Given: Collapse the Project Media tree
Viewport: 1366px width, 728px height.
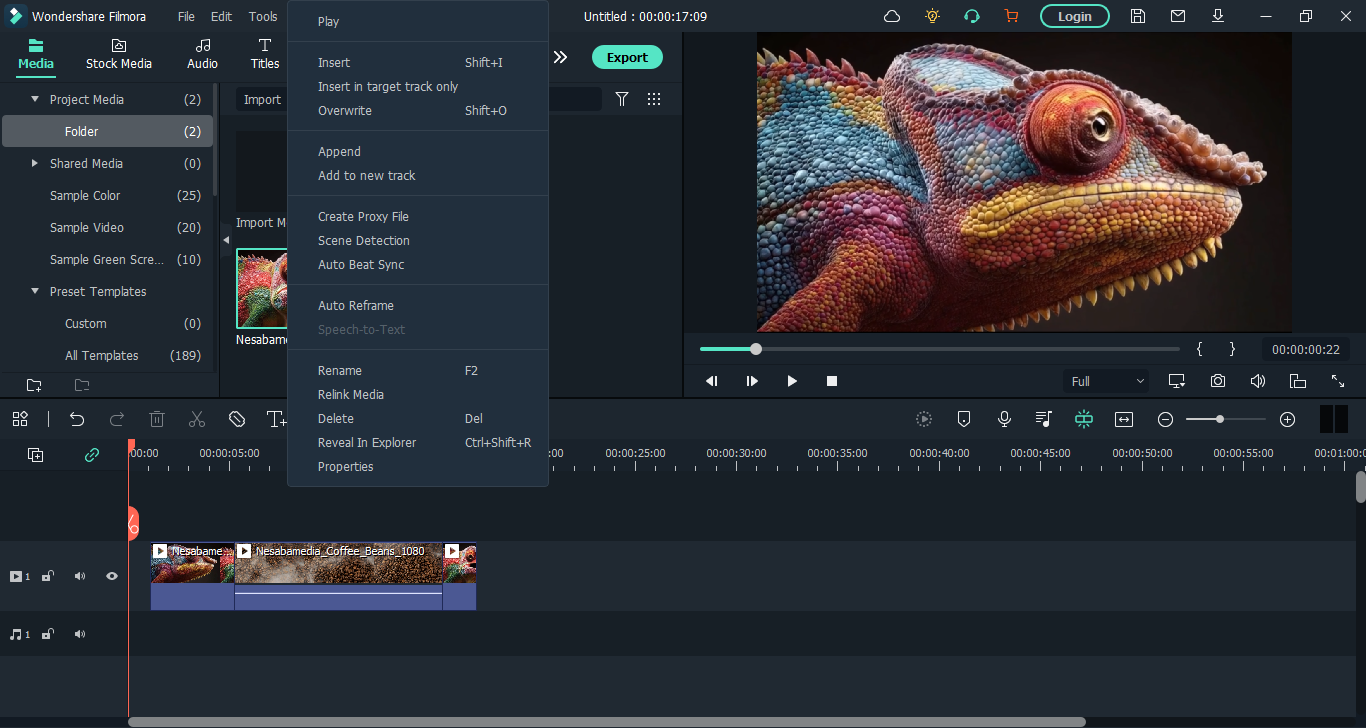Looking at the screenshot, I should point(36,99).
